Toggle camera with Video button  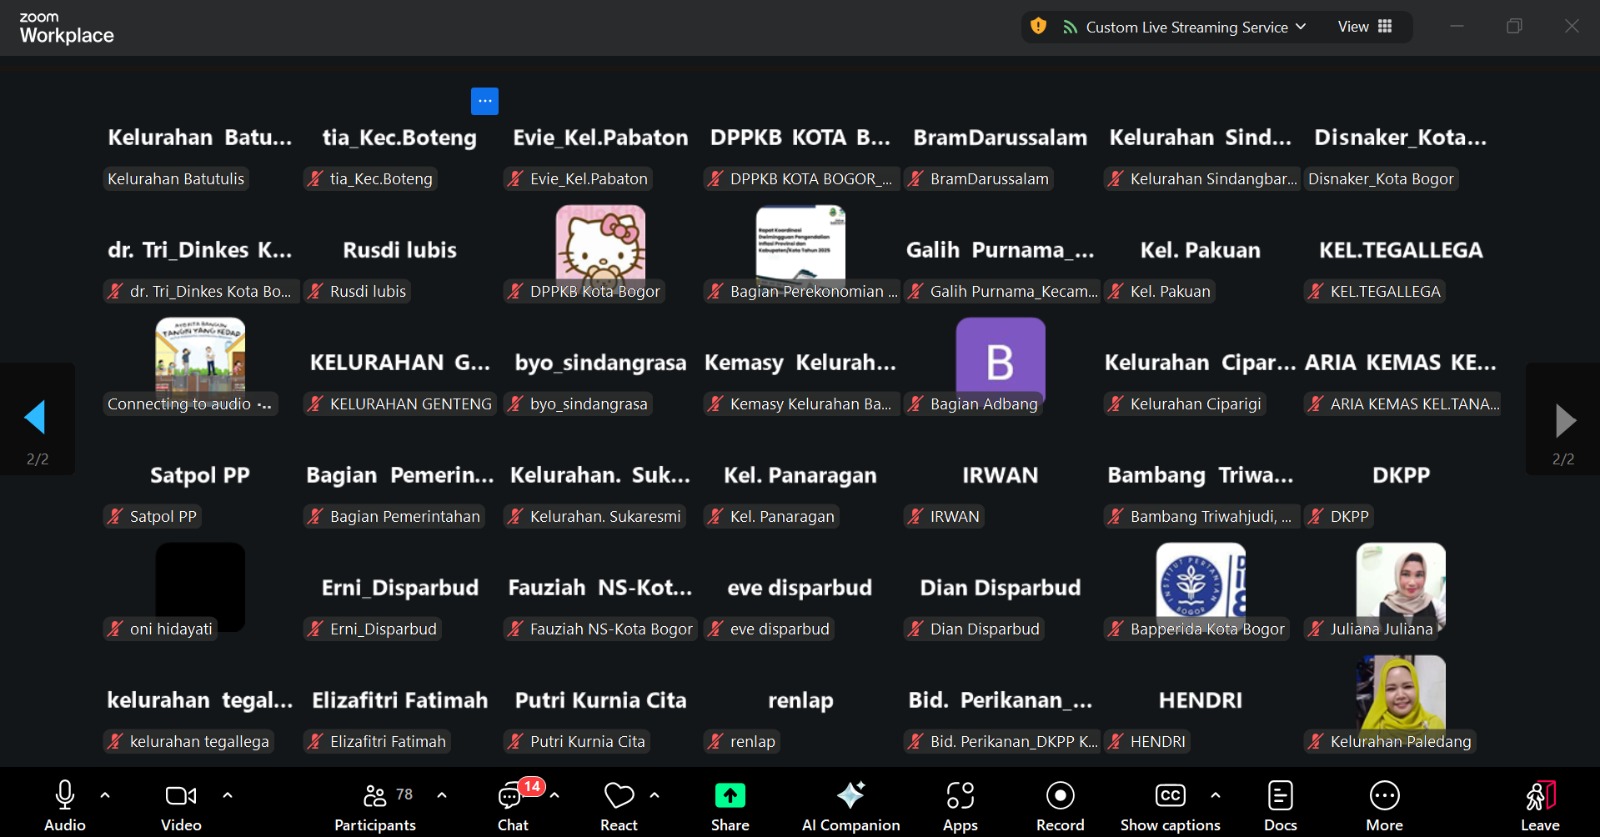[181, 806]
